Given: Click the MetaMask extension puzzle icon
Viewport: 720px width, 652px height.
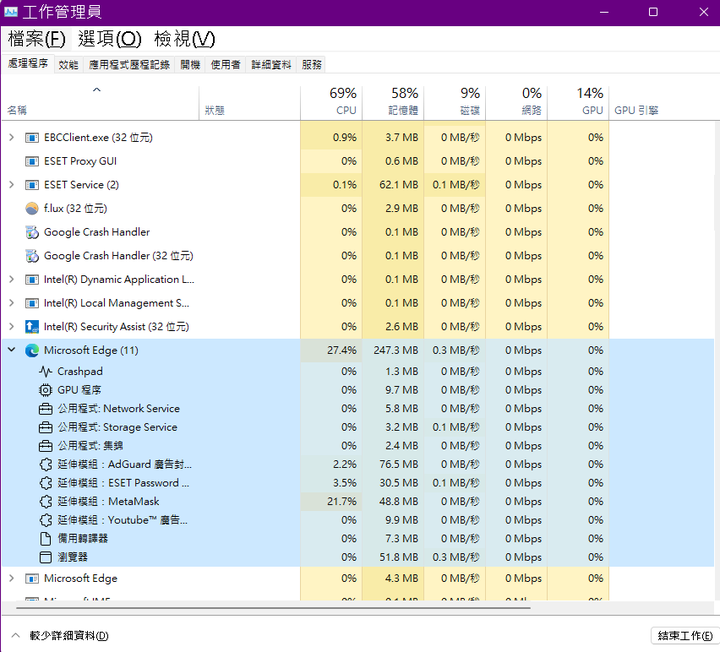Looking at the screenshot, I should (x=45, y=502).
